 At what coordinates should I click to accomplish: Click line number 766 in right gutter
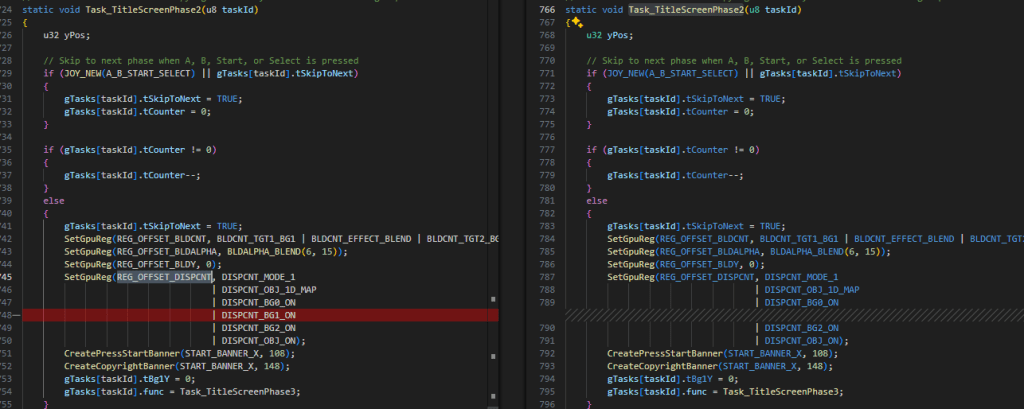[x=548, y=9]
